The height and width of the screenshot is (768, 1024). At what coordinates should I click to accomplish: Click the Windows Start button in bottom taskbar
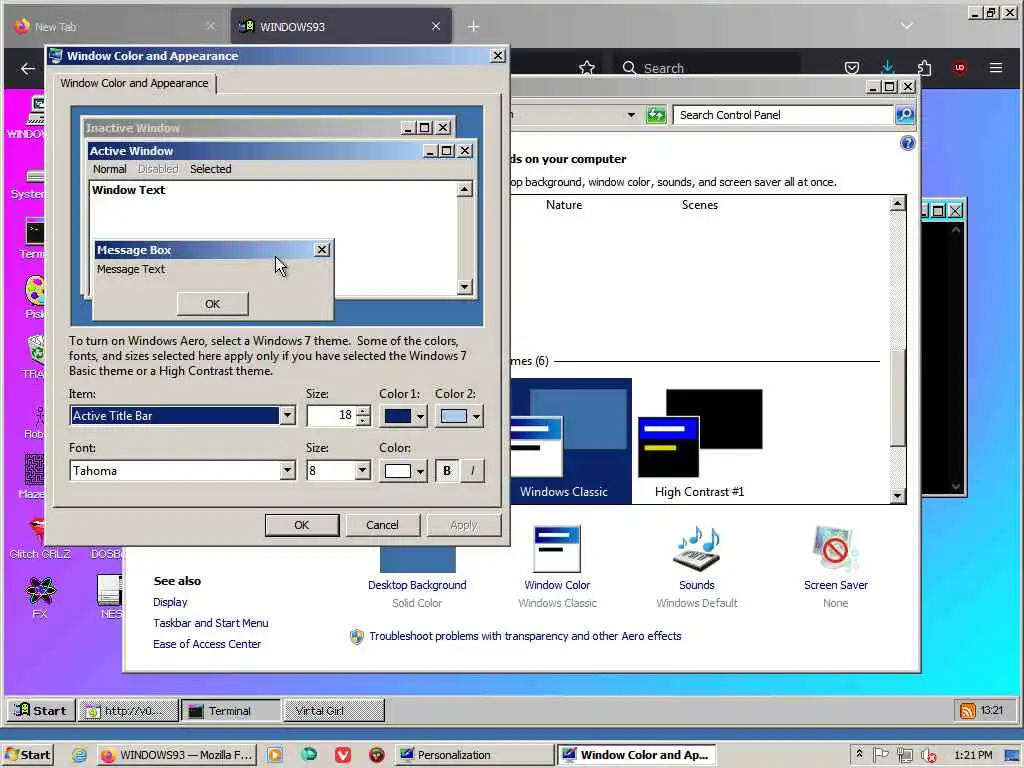click(28, 755)
